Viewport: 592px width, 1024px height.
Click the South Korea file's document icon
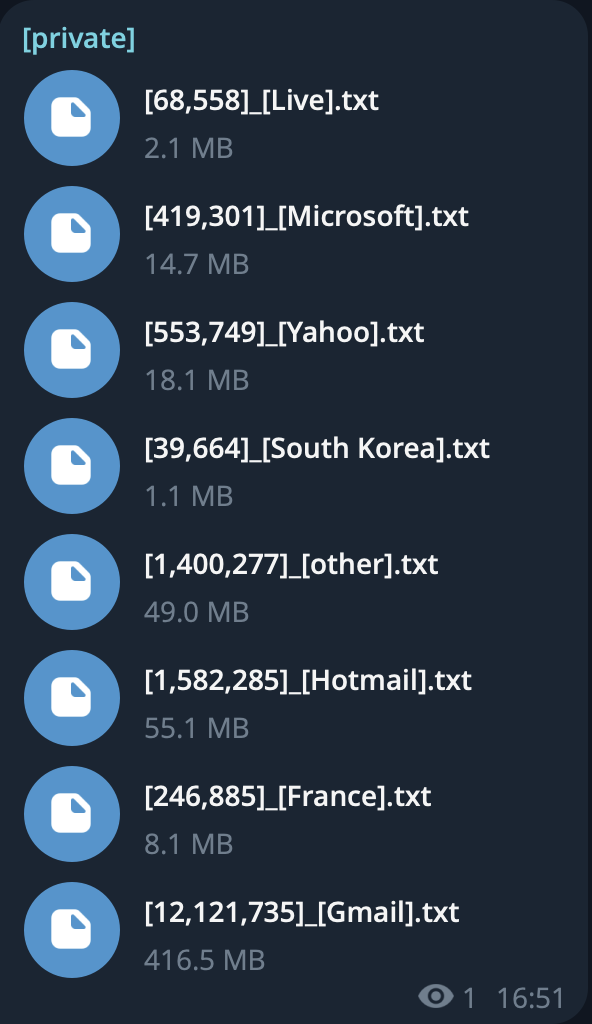72,466
